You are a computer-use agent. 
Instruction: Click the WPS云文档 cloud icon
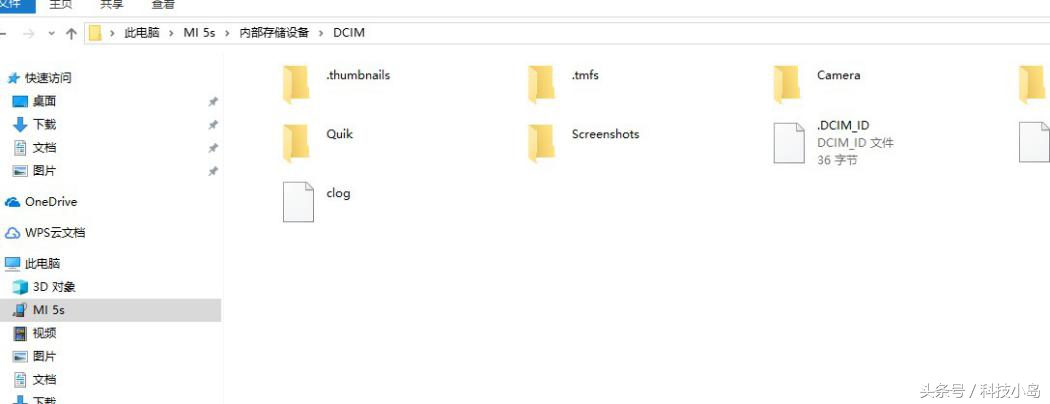[x=13, y=233]
